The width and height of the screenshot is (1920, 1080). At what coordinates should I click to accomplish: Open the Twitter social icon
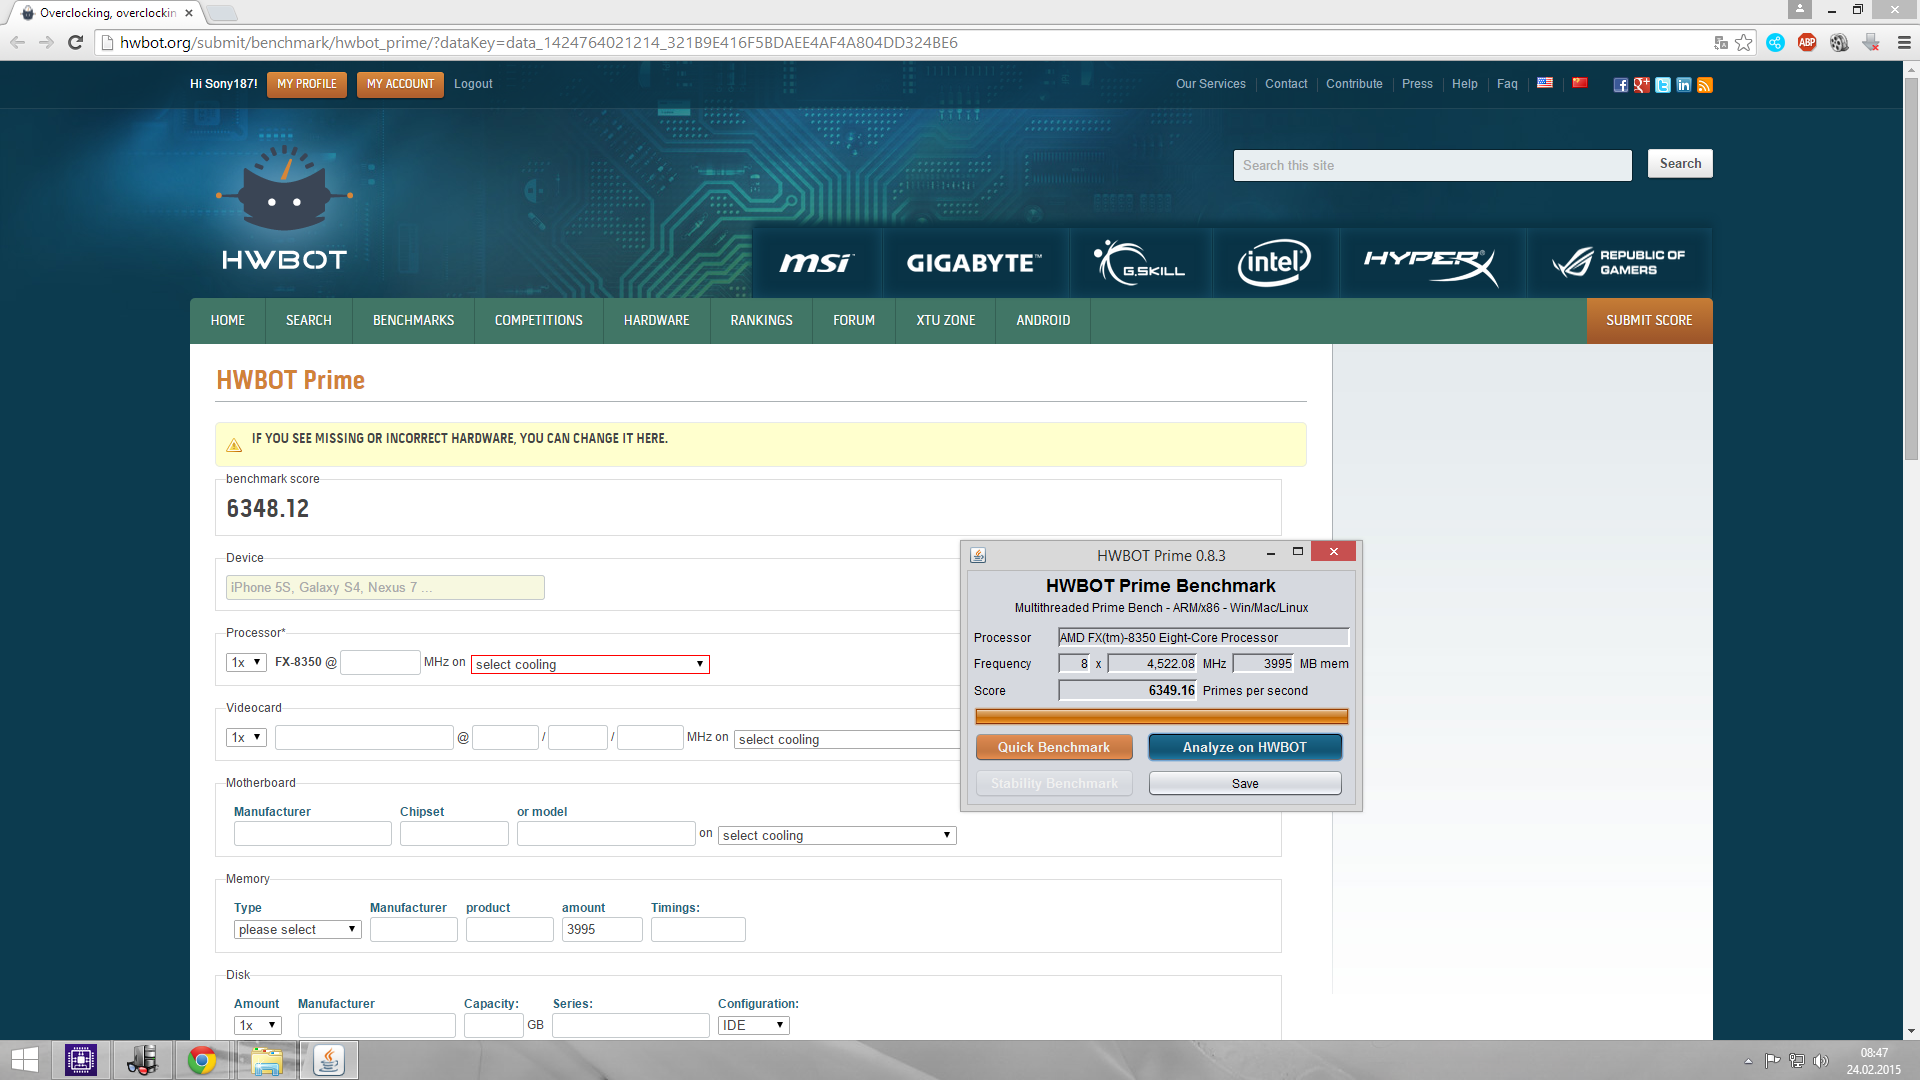[x=1662, y=85]
